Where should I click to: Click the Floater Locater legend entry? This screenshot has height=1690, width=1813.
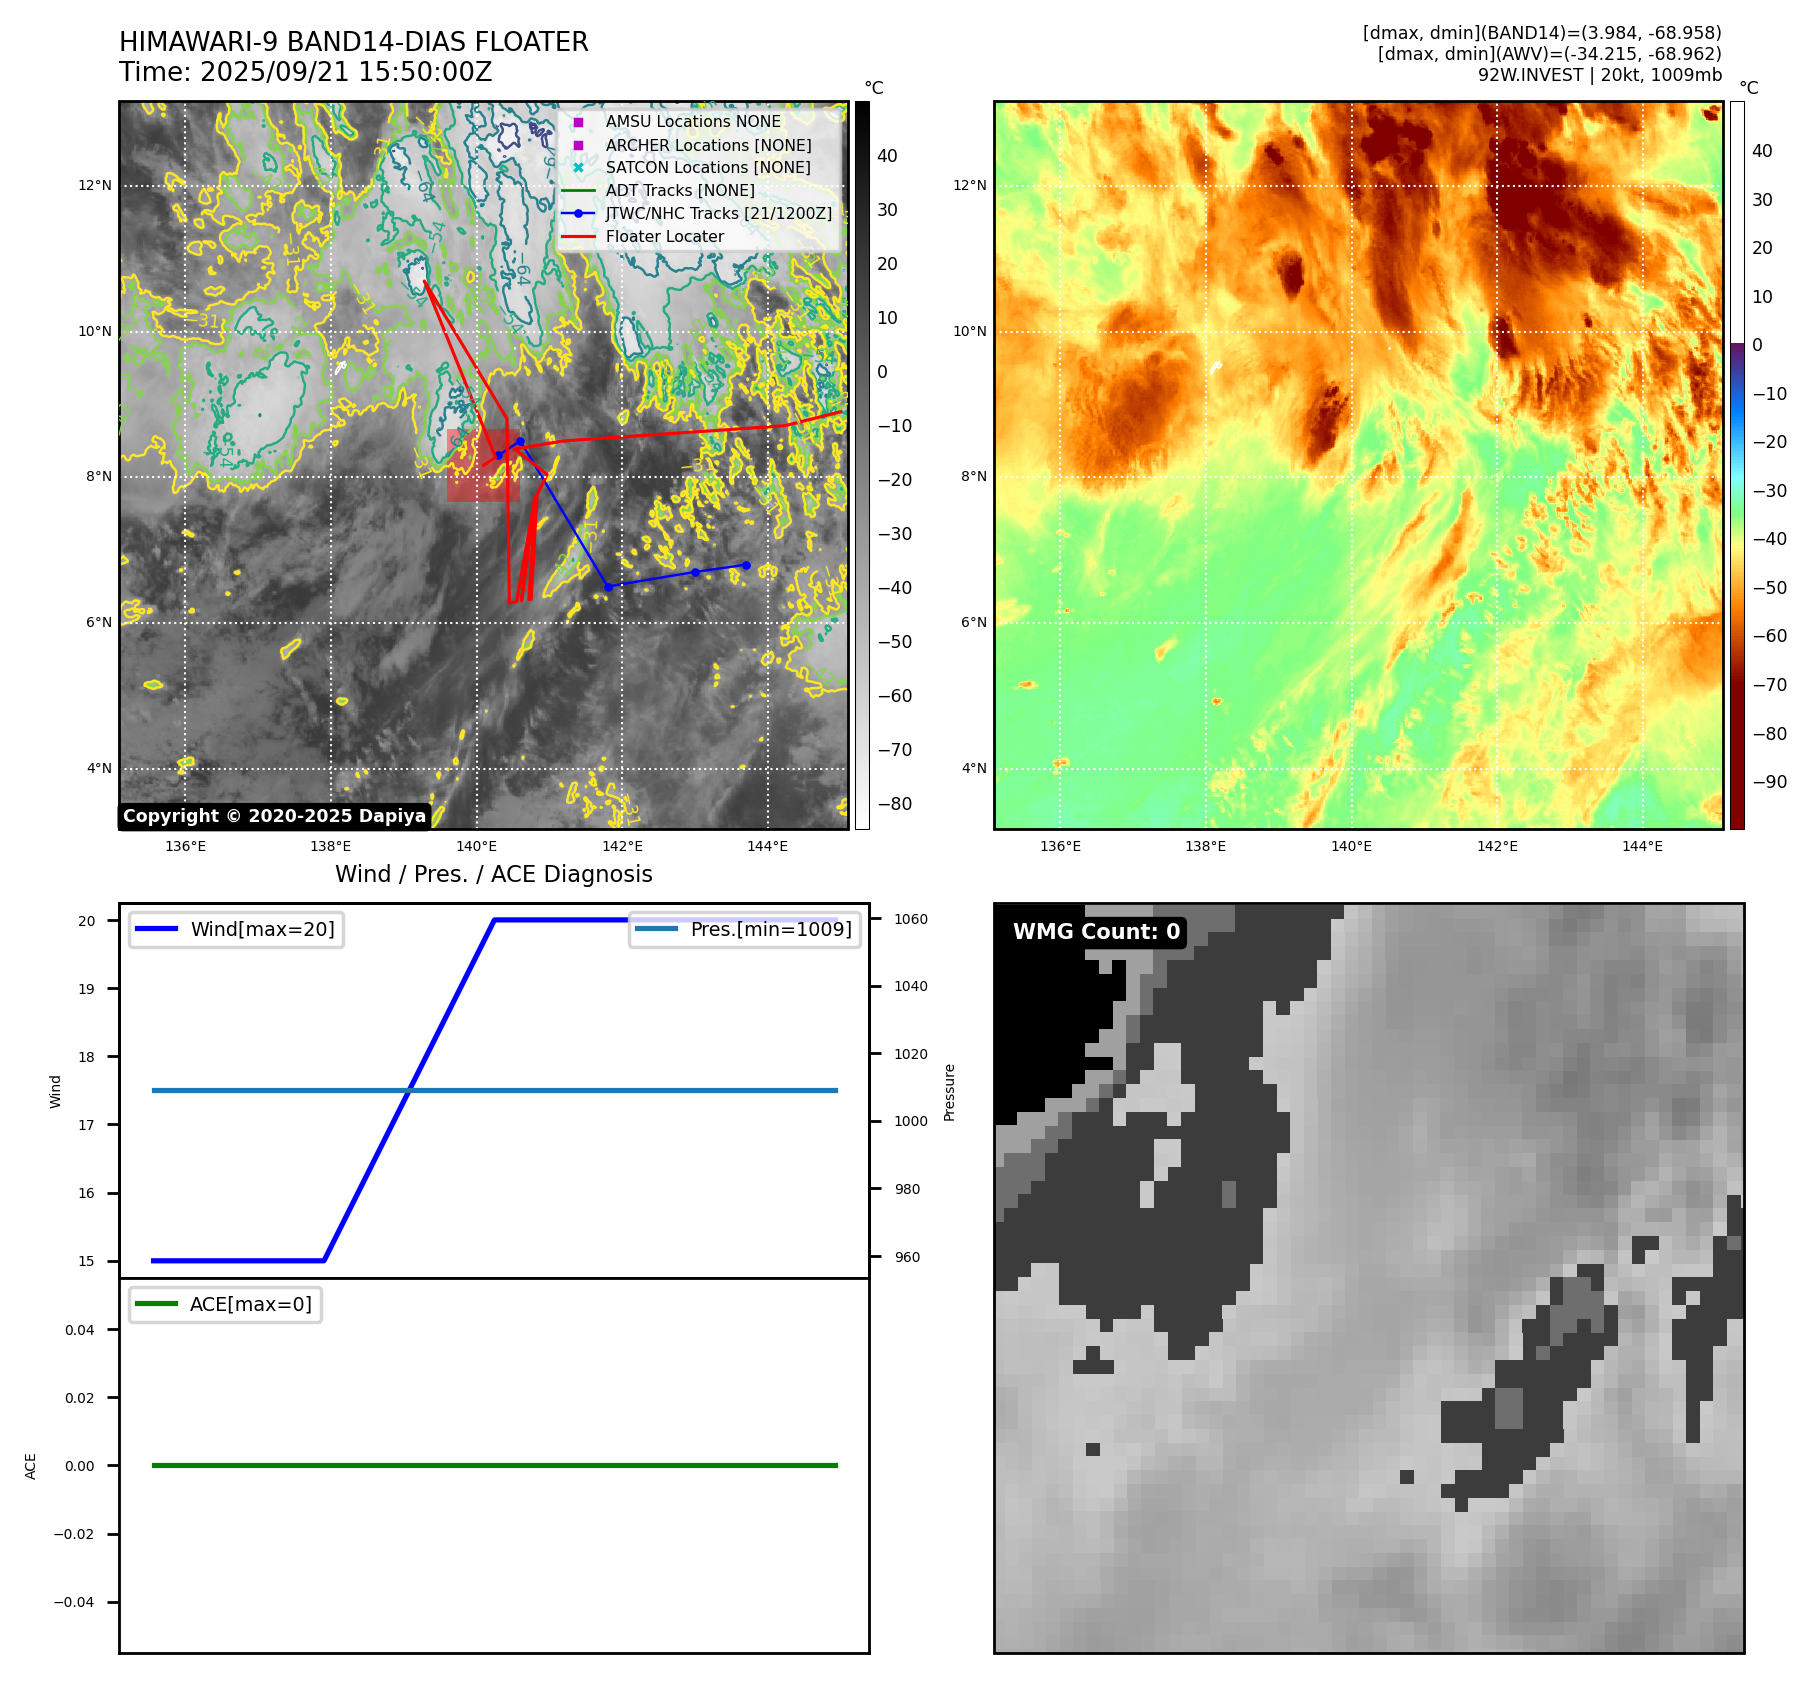(664, 237)
